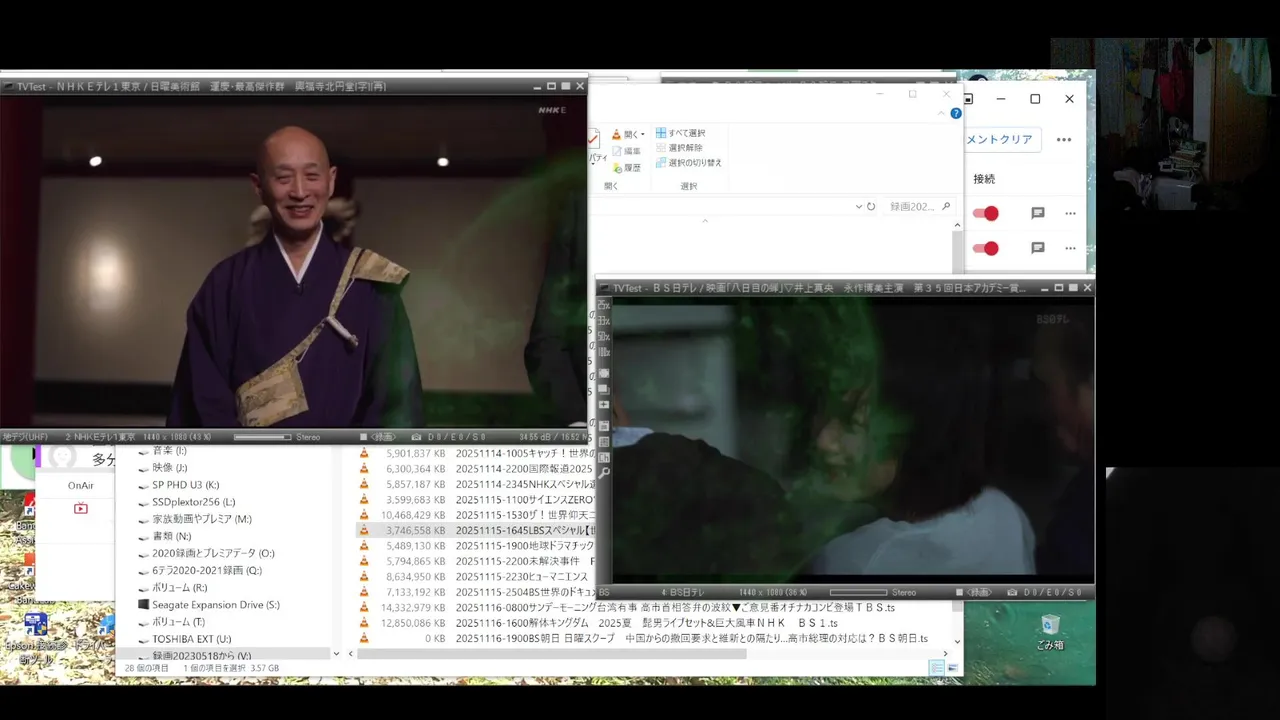Screen dimensions: 1280x720
Task: Open ごみ箱 recycle bin desktop icon
Action: click(x=1049, y=632)
